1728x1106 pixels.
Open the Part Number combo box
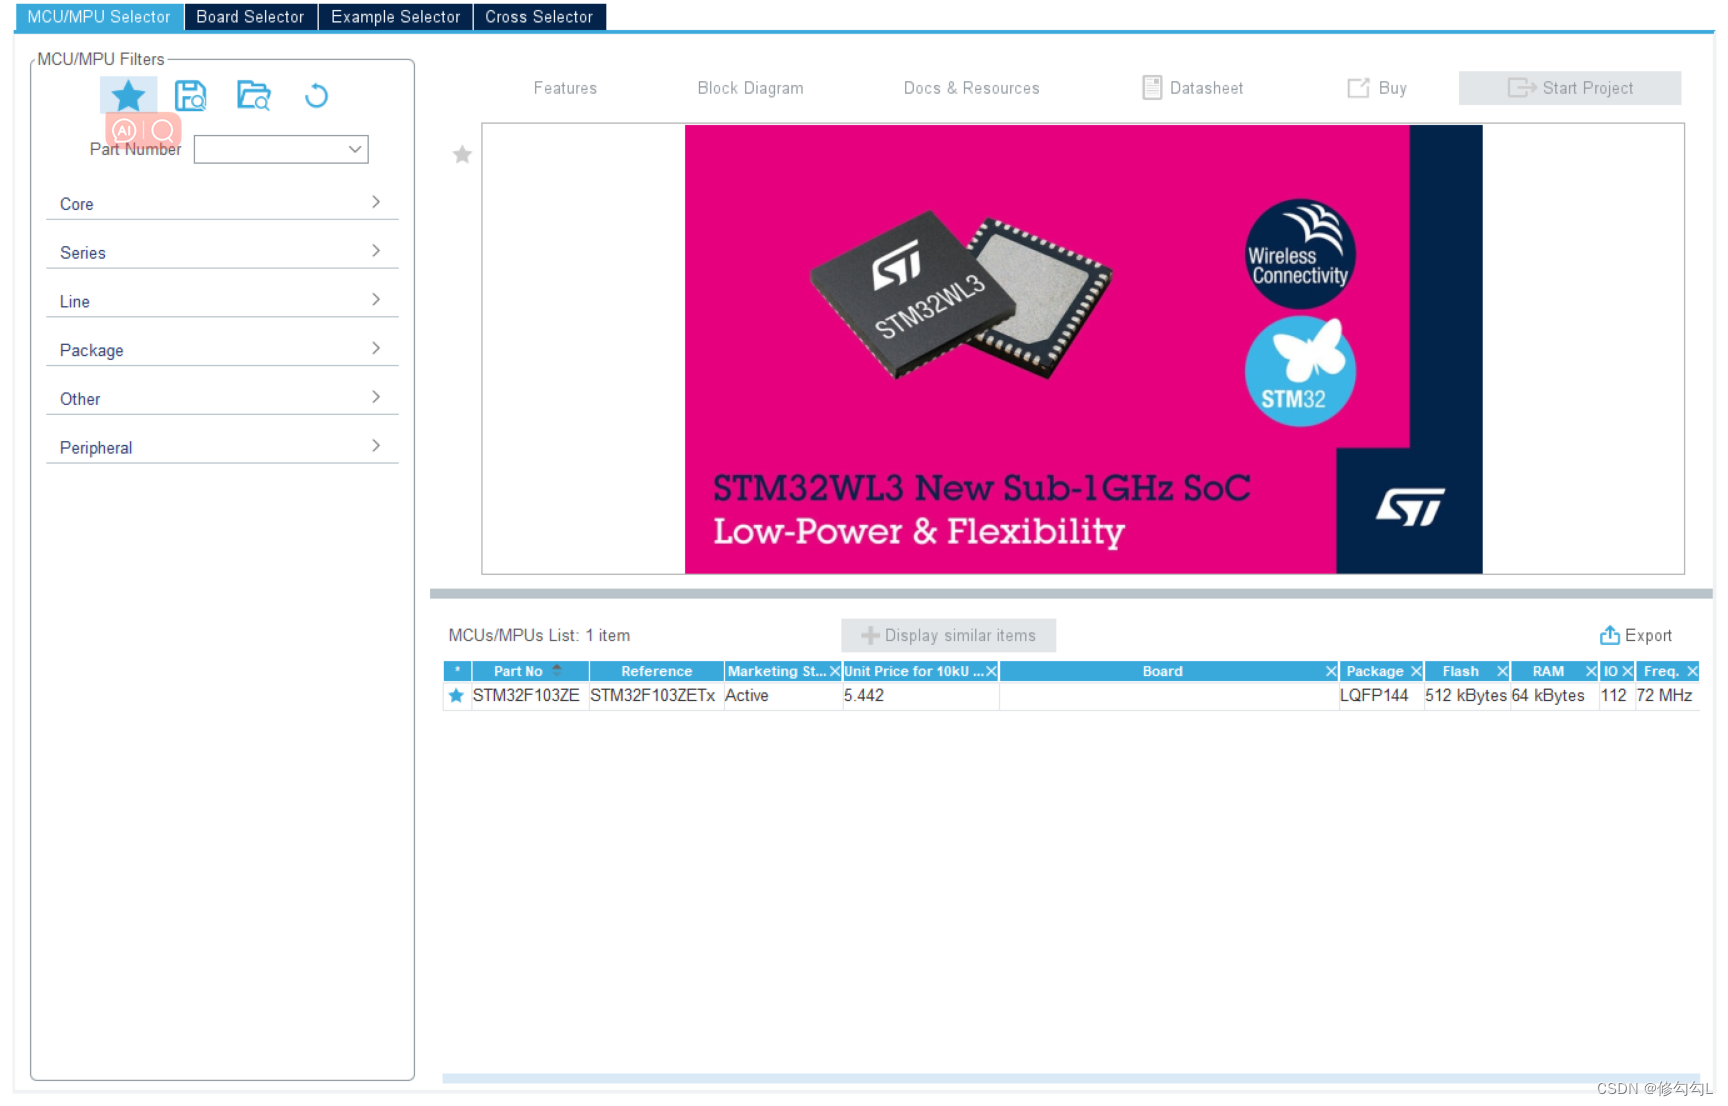click(281, 149)
